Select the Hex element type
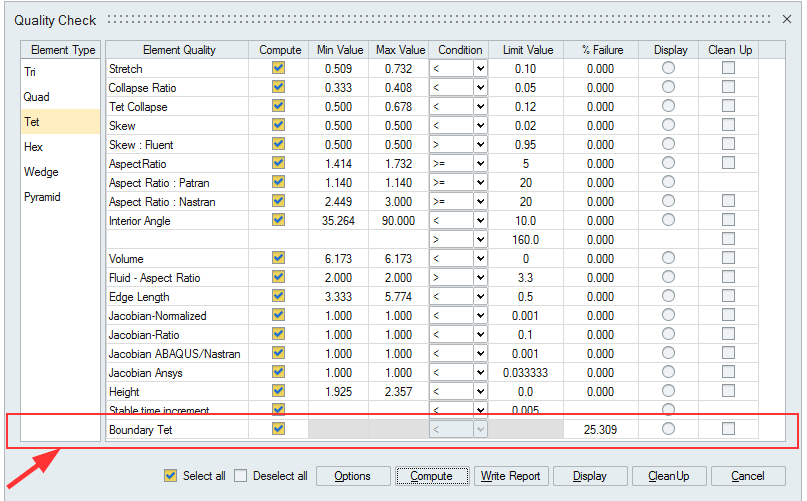The width and height of the screenshot is (807, 501). click(x=34, y=147)
